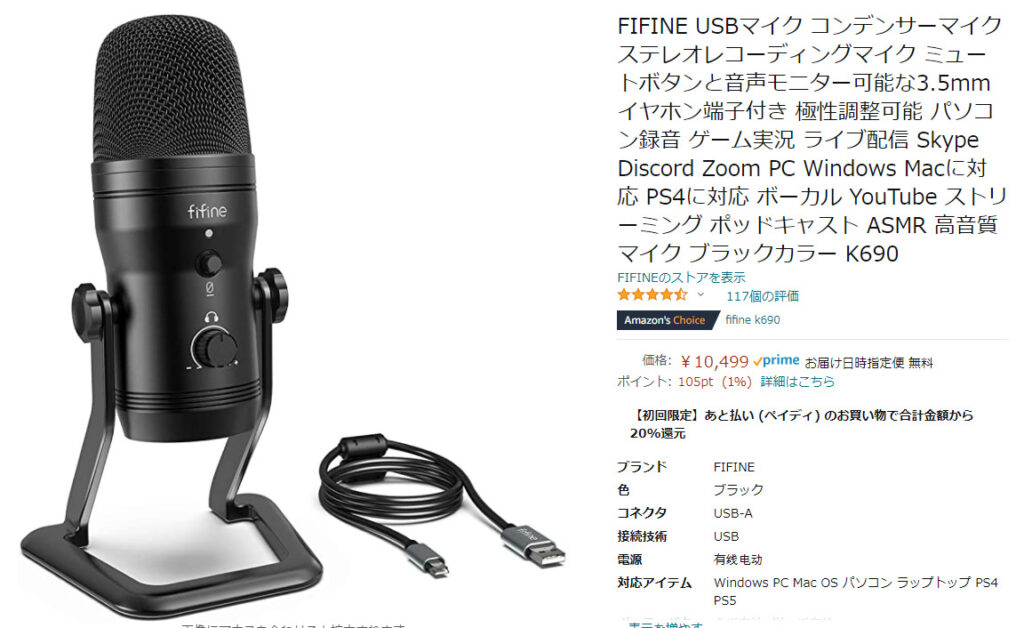Click the headphone icon on the microphone
This screenshot has width=1024, height=628.
(x=211, y=317)
